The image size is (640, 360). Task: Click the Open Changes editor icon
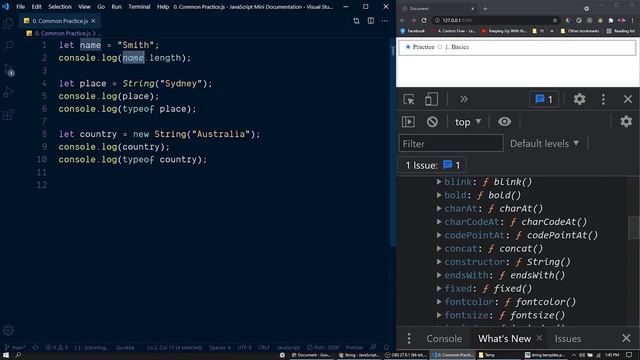(x=356, y=21)
